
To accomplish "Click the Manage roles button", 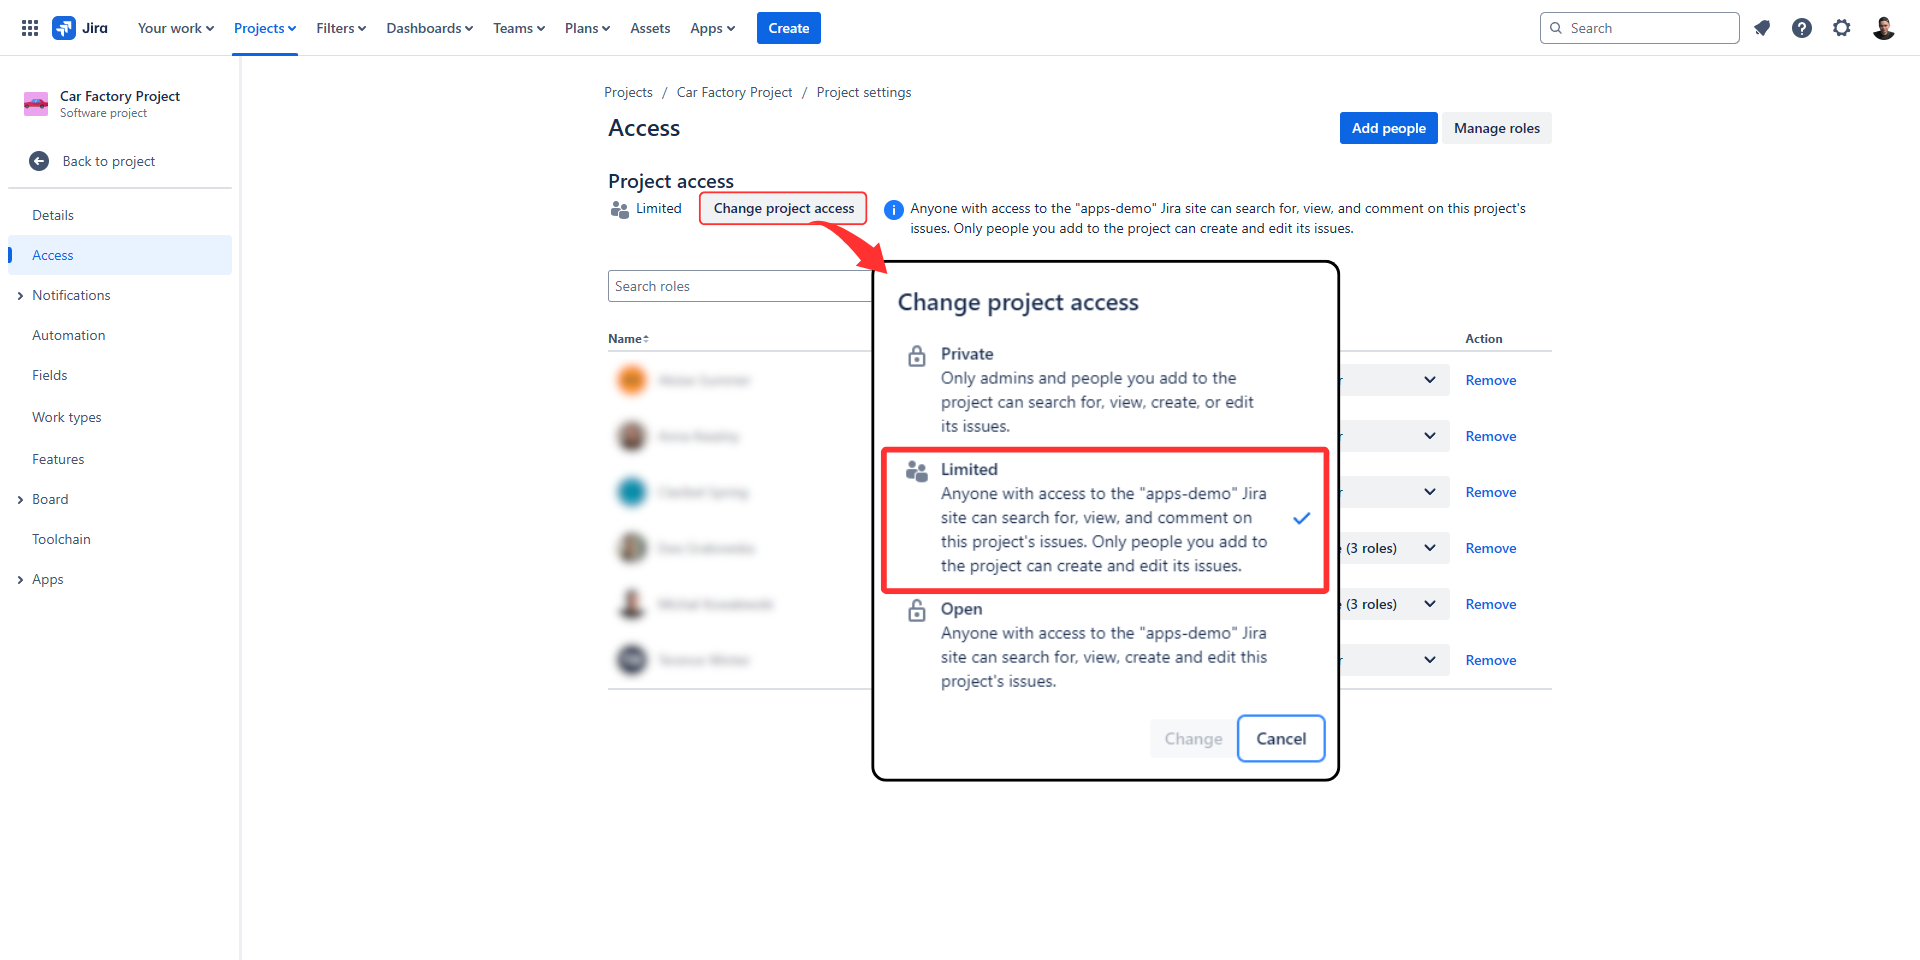I will click(x=1497, y=128).
